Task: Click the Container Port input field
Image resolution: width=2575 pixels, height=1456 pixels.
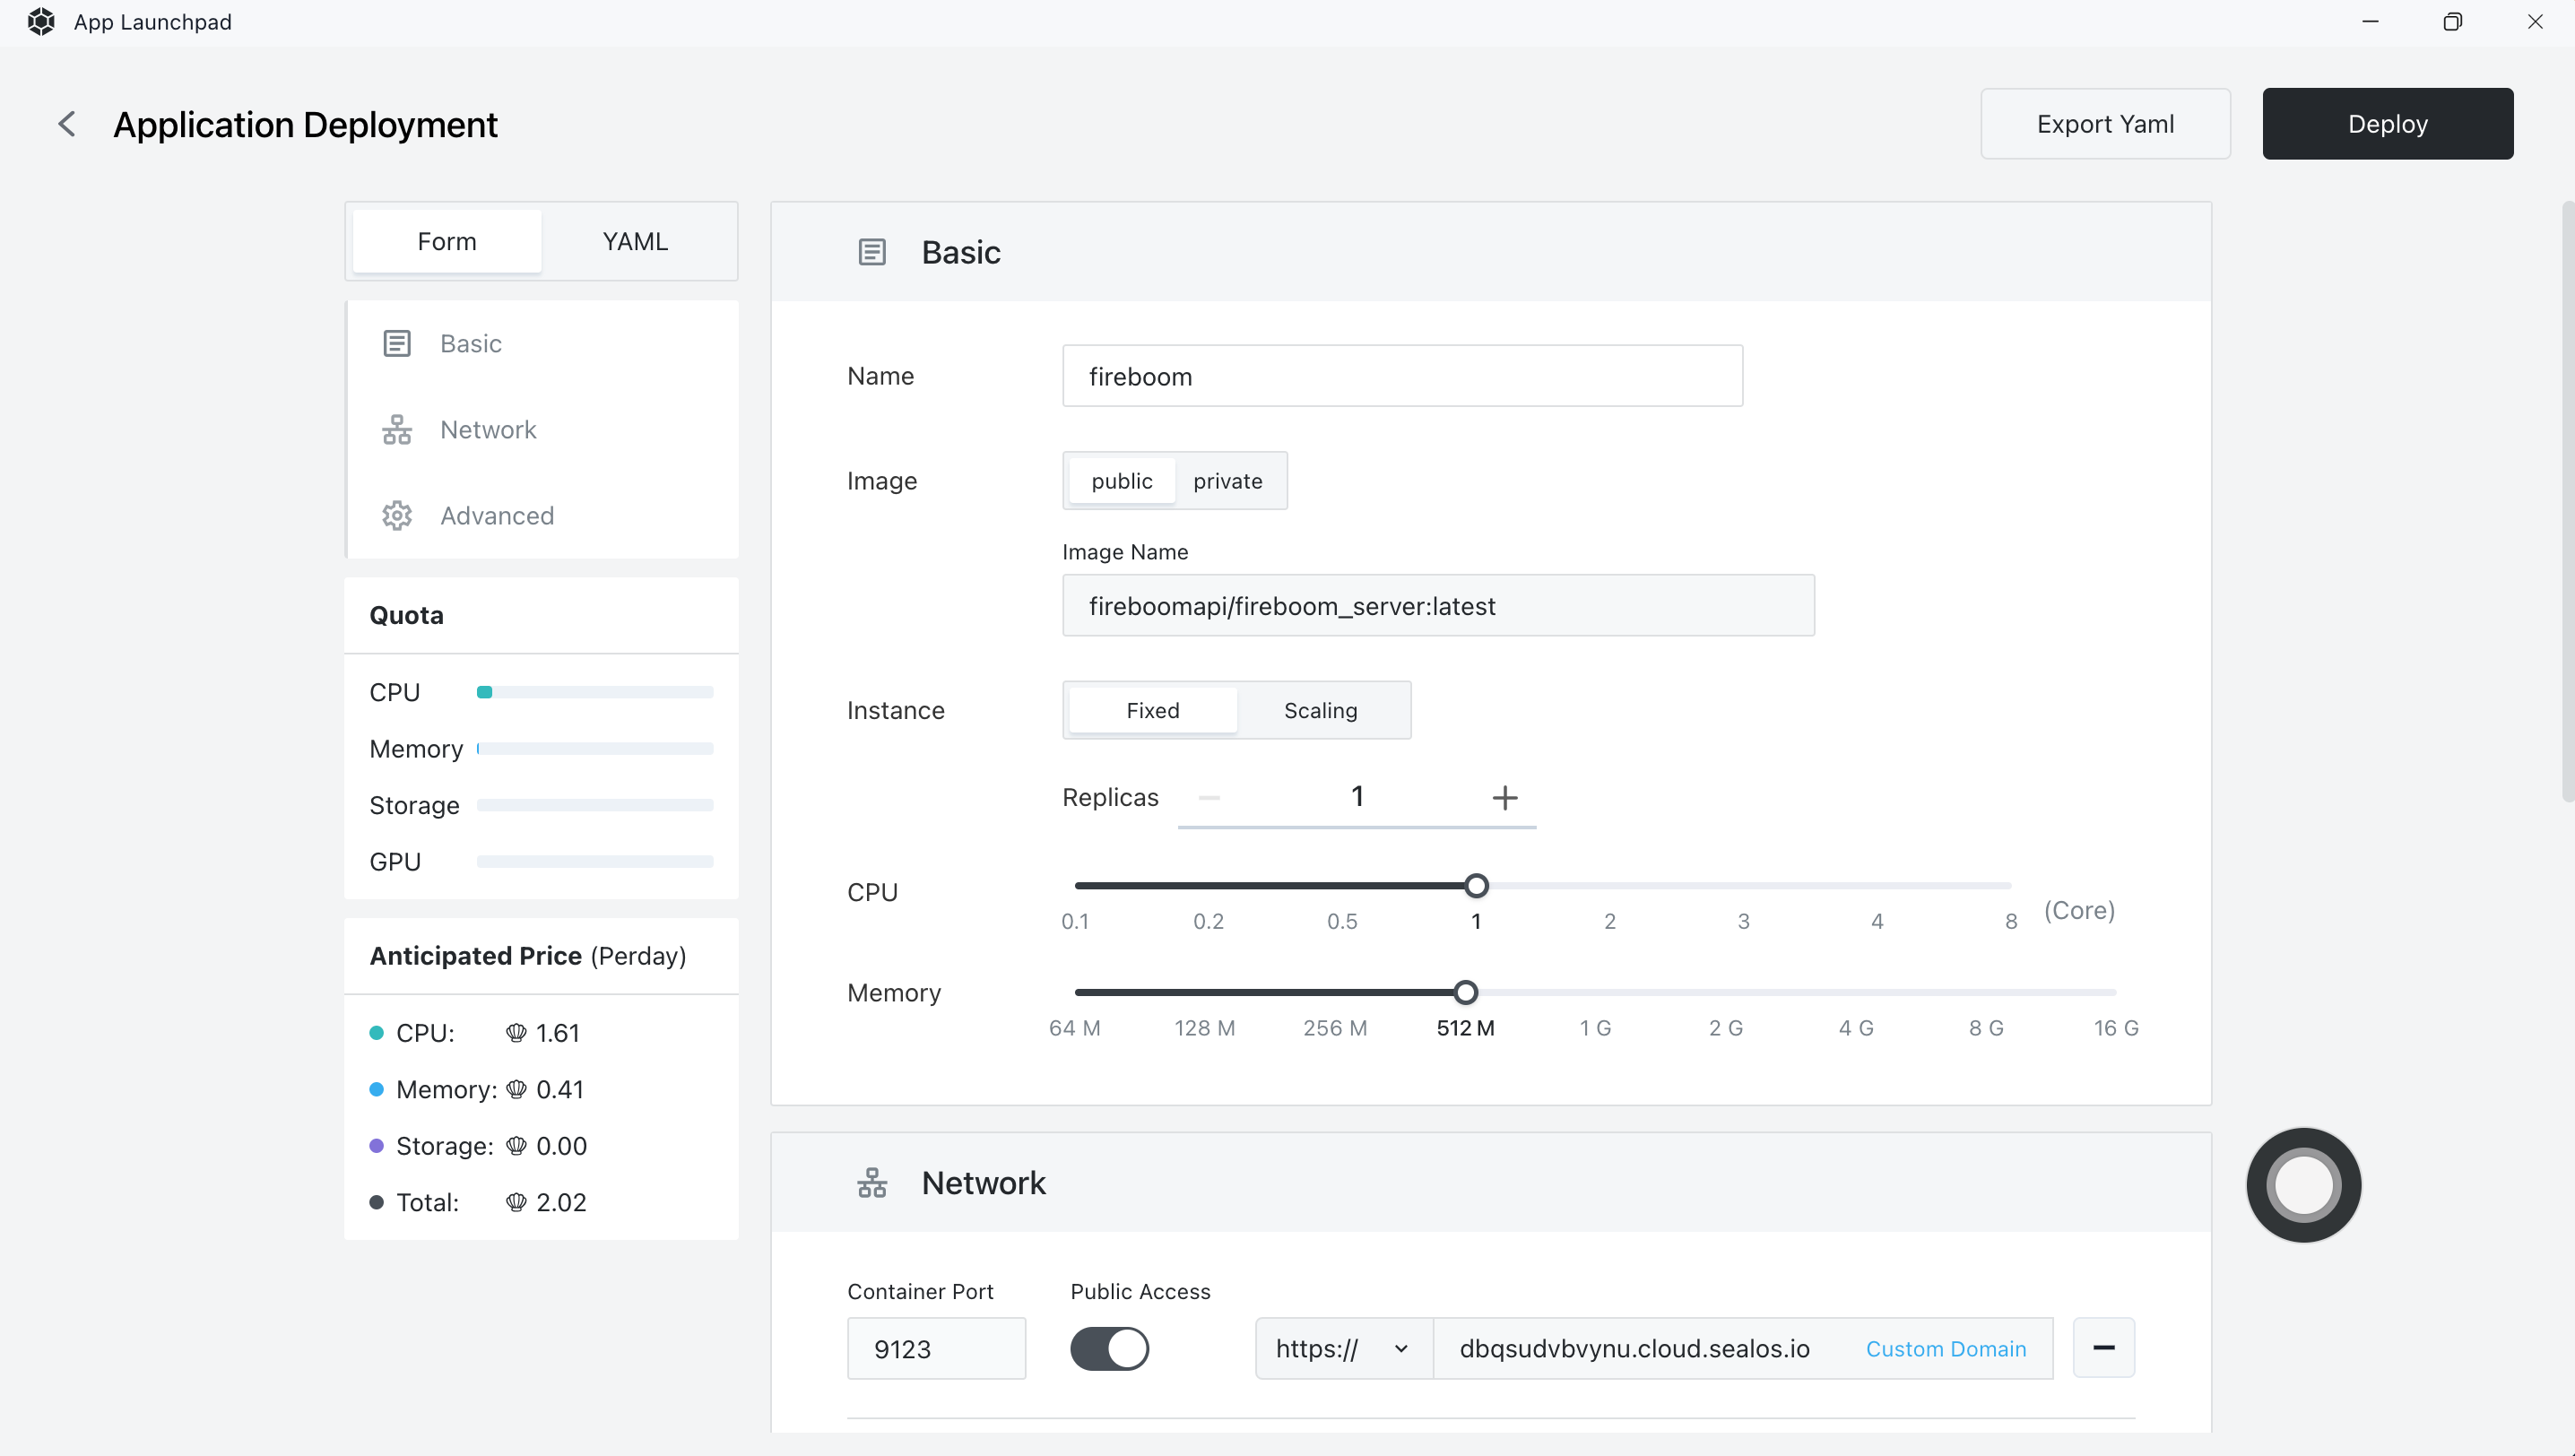Action: [x=936, y=1348]
